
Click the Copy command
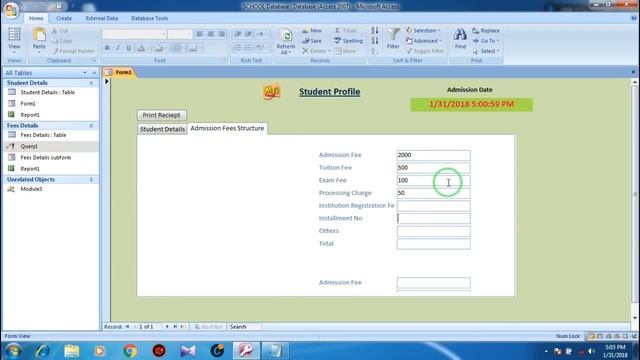click(62, 41)
